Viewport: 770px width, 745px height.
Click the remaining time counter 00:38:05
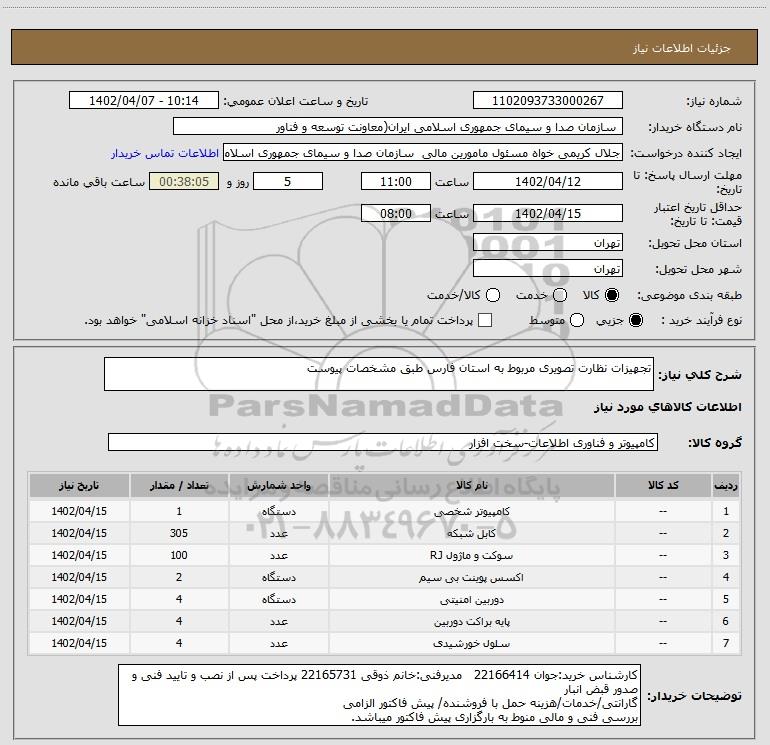tap(184, 182)
